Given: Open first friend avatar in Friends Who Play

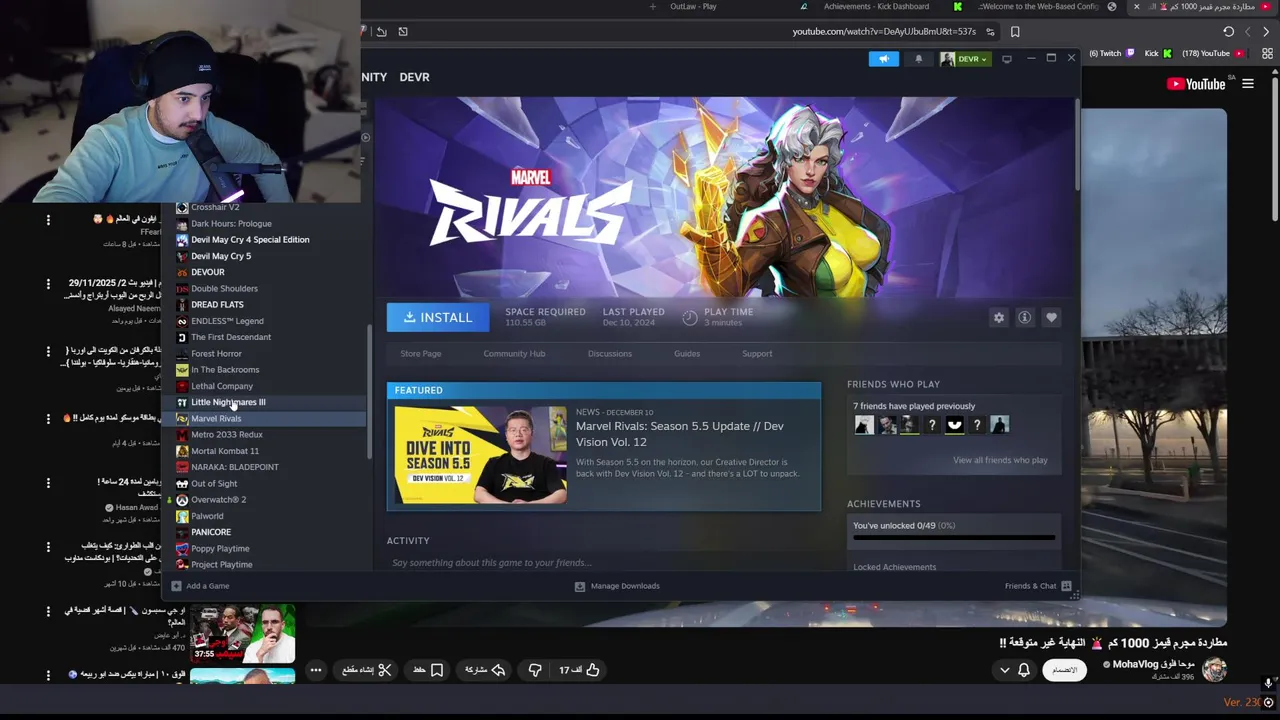Looking at the screenshot, I should (864, 425).
